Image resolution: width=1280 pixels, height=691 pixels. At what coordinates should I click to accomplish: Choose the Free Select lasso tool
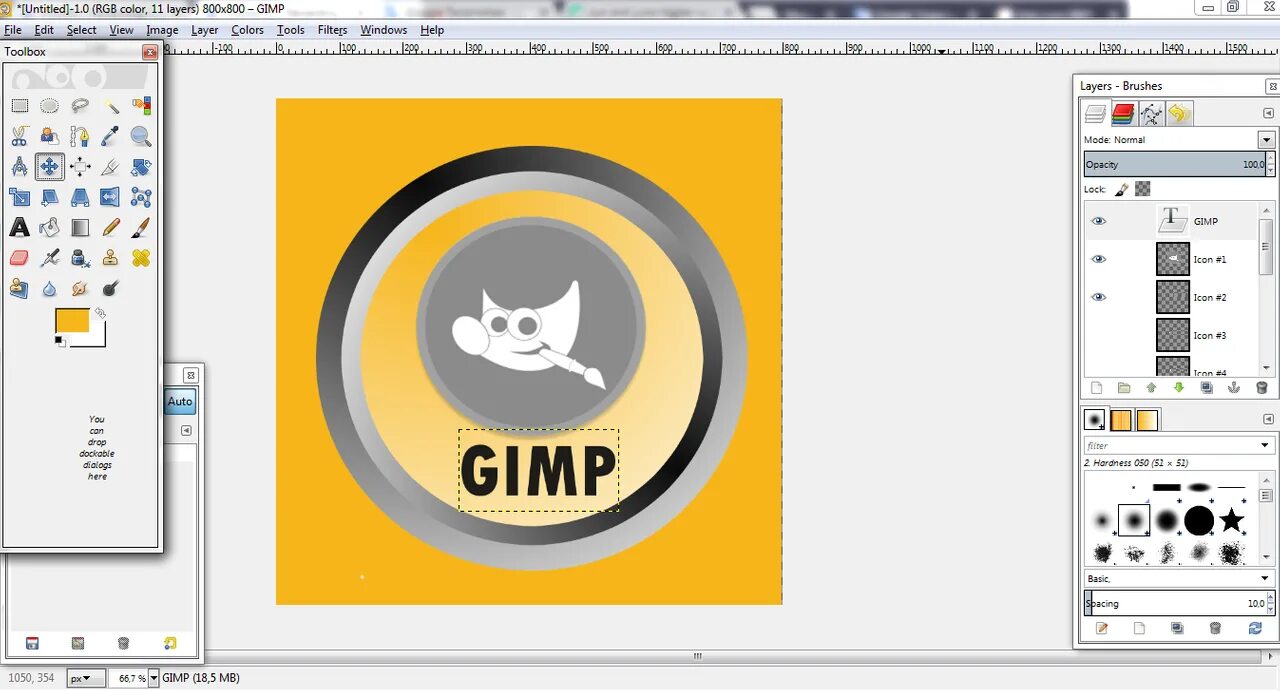pyautogui.click(x=80, y=106)
